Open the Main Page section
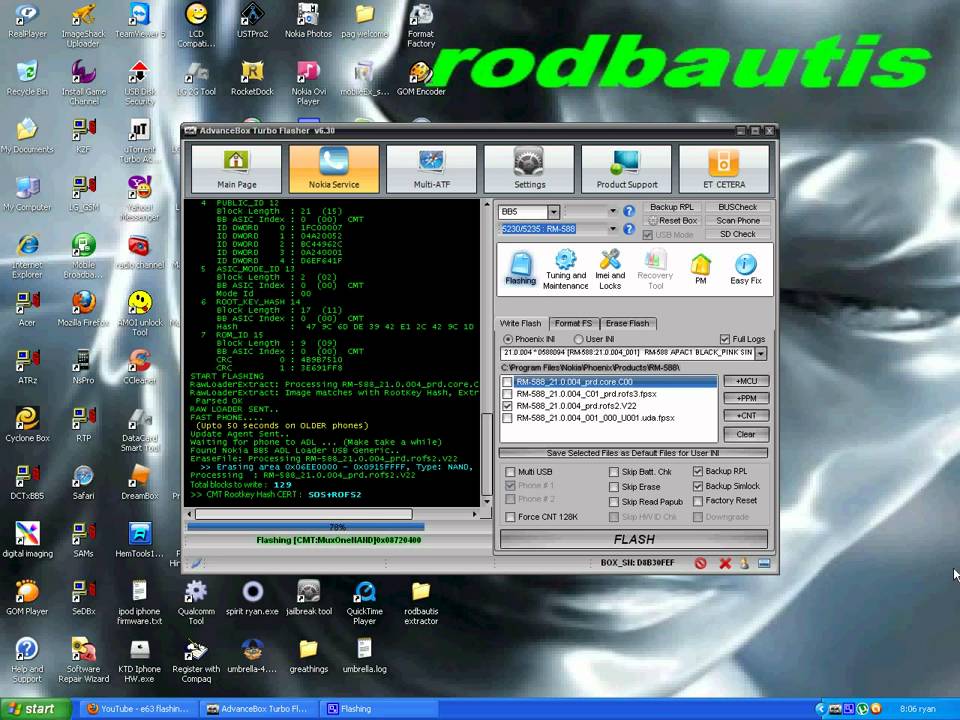Screen dimensions: 960x720 [236, 168]
